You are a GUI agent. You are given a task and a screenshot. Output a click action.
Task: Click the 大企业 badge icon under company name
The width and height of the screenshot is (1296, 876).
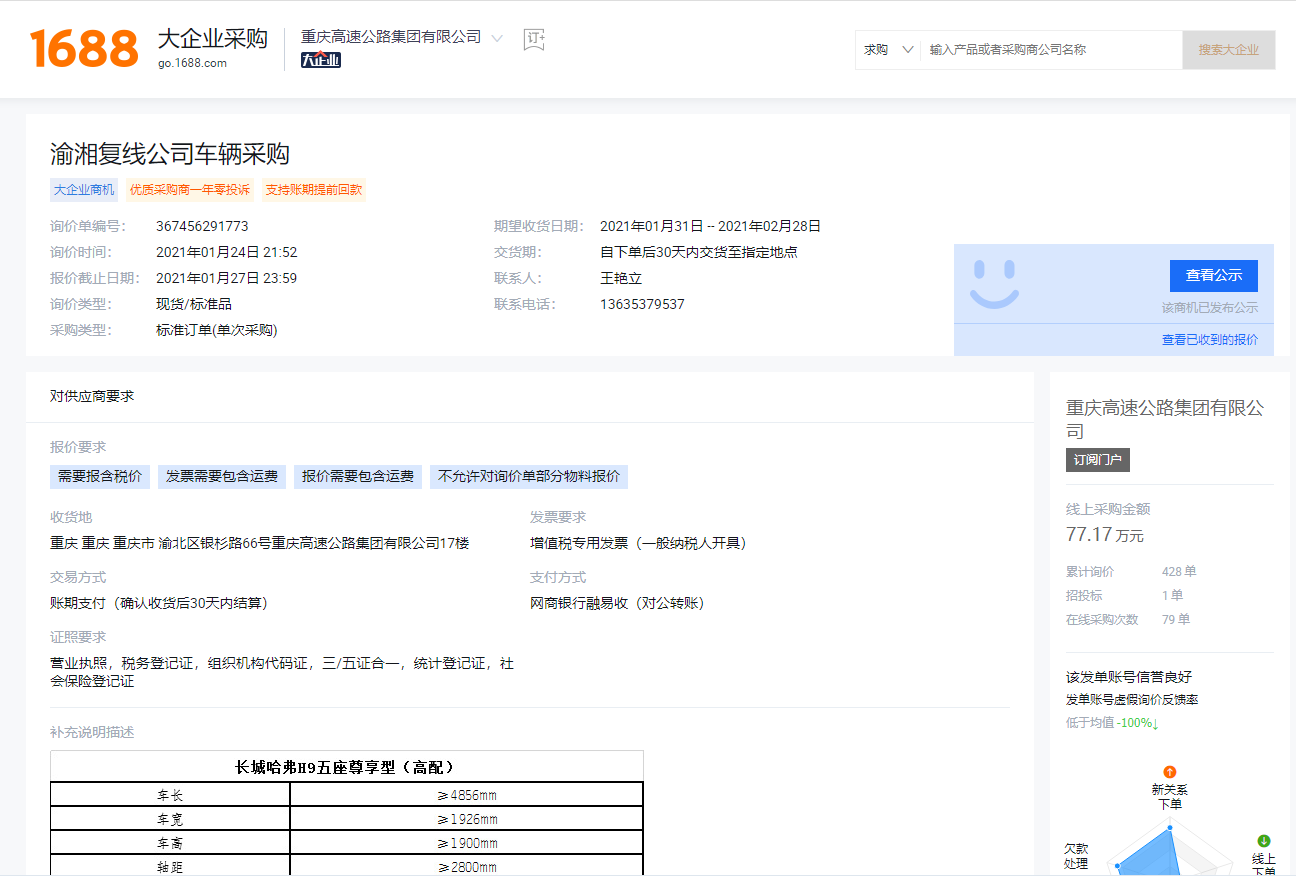coord(321,60)
